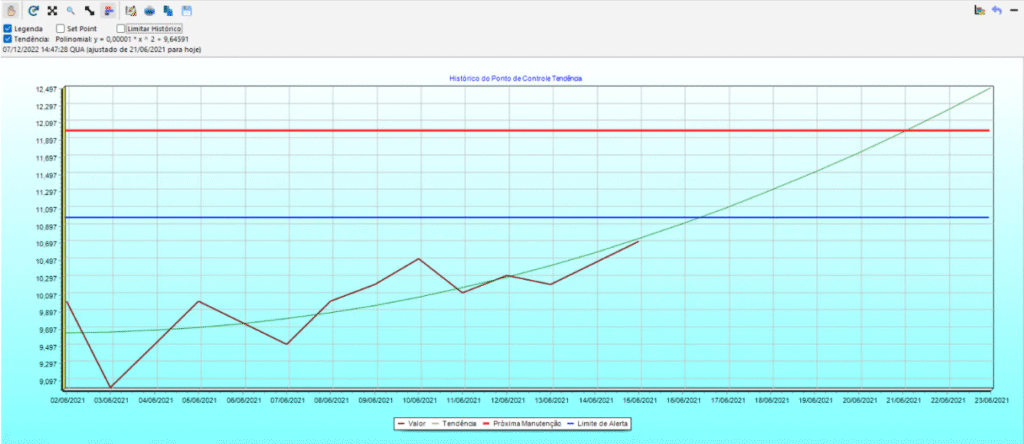Click the chart type icon at top right

click(979, 10)
